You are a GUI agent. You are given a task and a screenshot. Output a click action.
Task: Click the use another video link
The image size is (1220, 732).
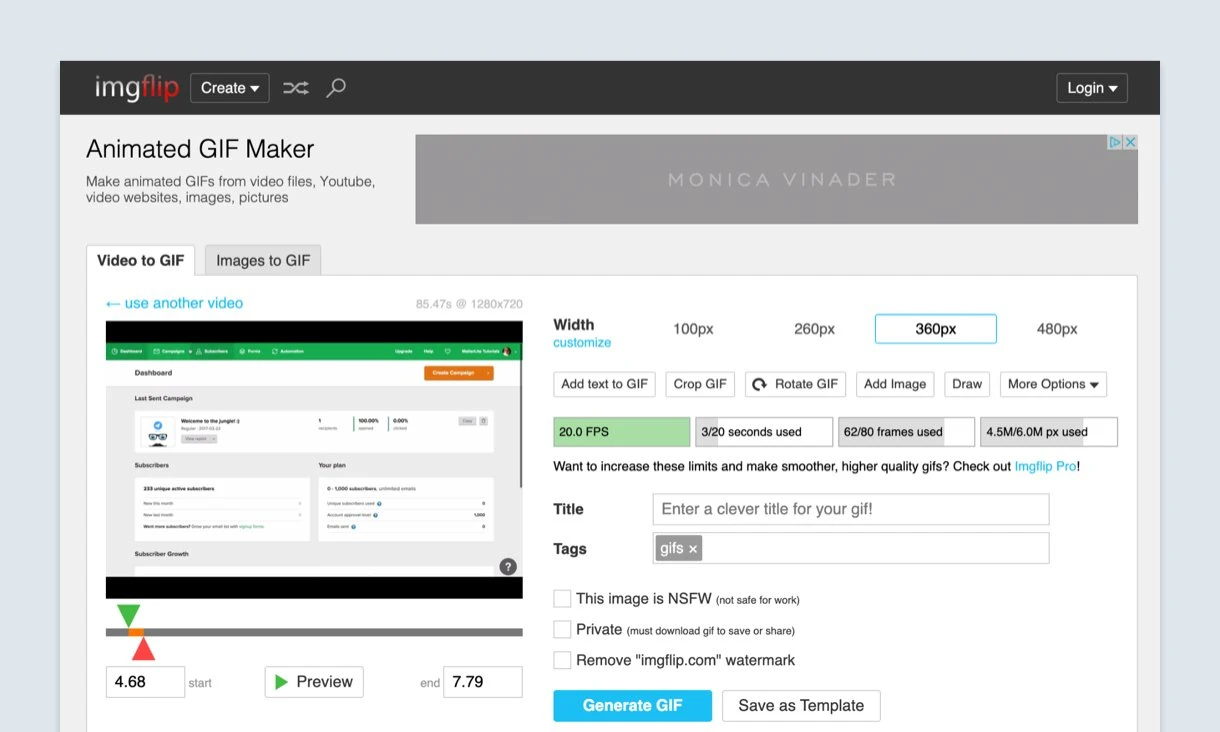[174, 303]
